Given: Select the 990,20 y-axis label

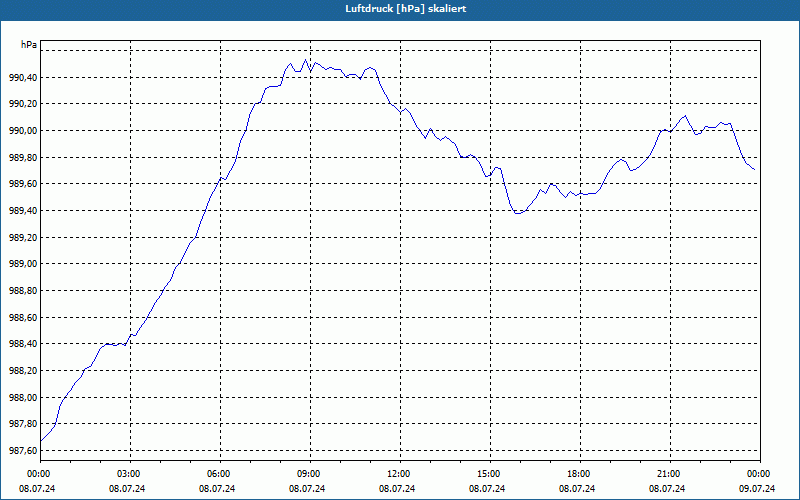Looking at the screenshot, I should [x=22, y=104].
